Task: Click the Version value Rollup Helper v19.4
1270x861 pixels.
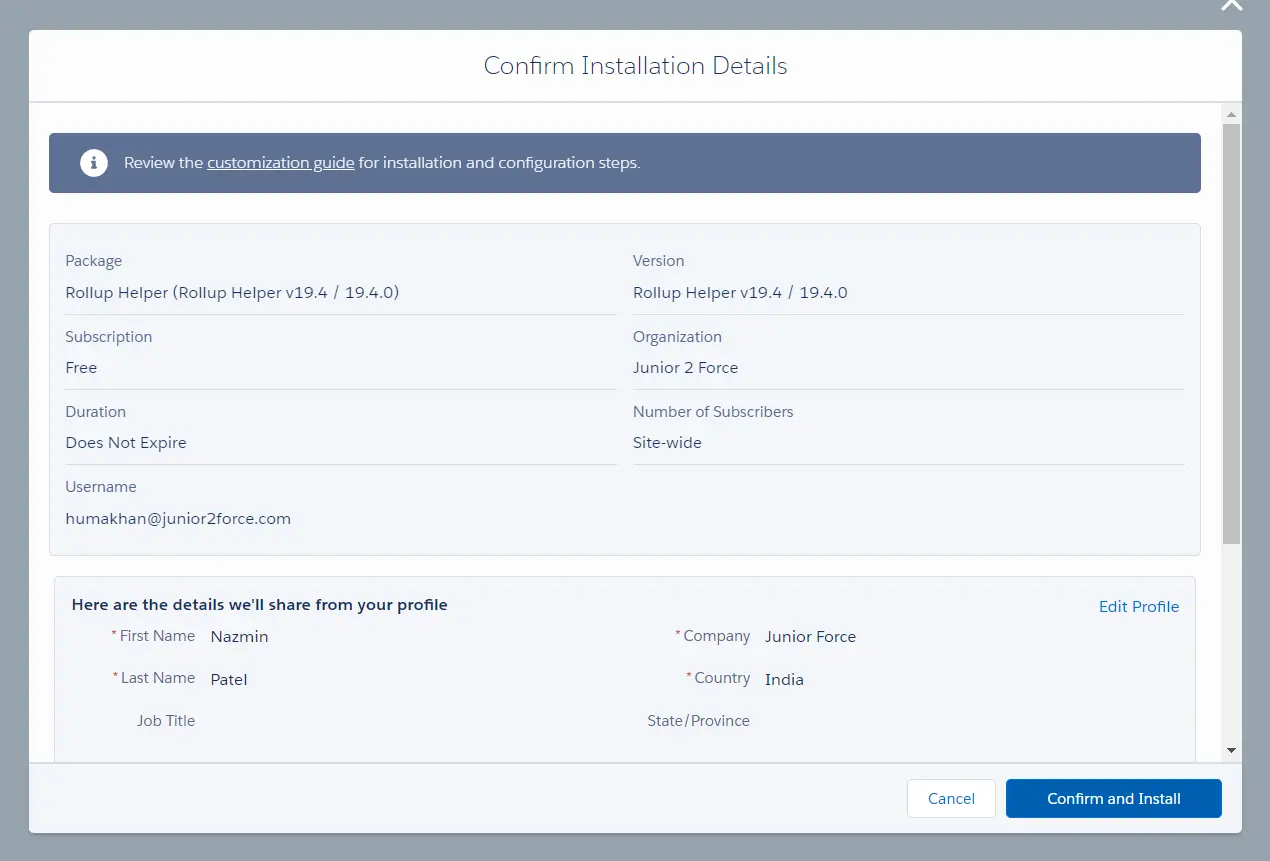Action: pyautogui.click(x=740, y=293)
